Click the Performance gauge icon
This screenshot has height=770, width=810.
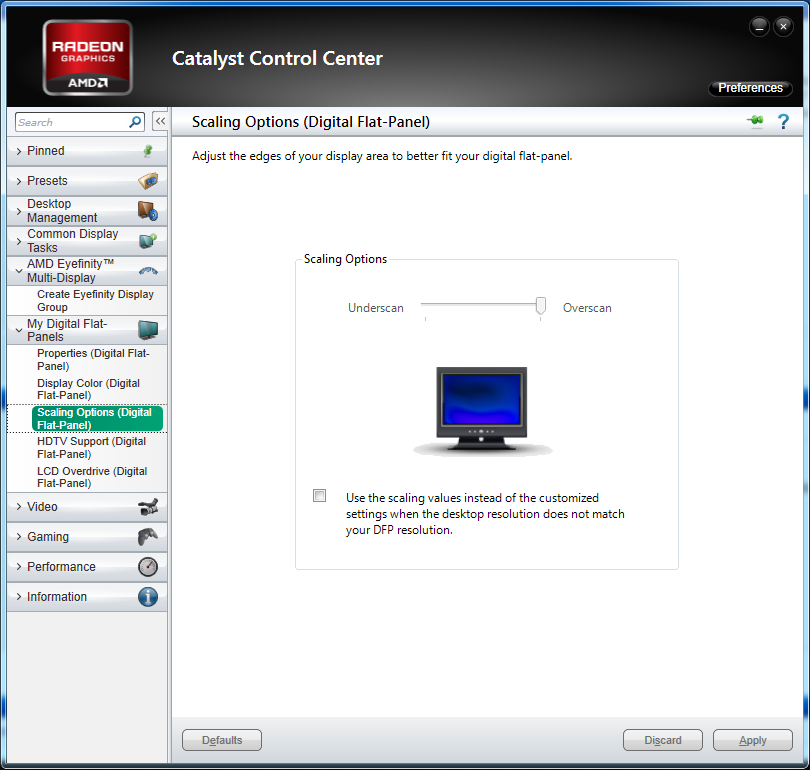point(148,567)
